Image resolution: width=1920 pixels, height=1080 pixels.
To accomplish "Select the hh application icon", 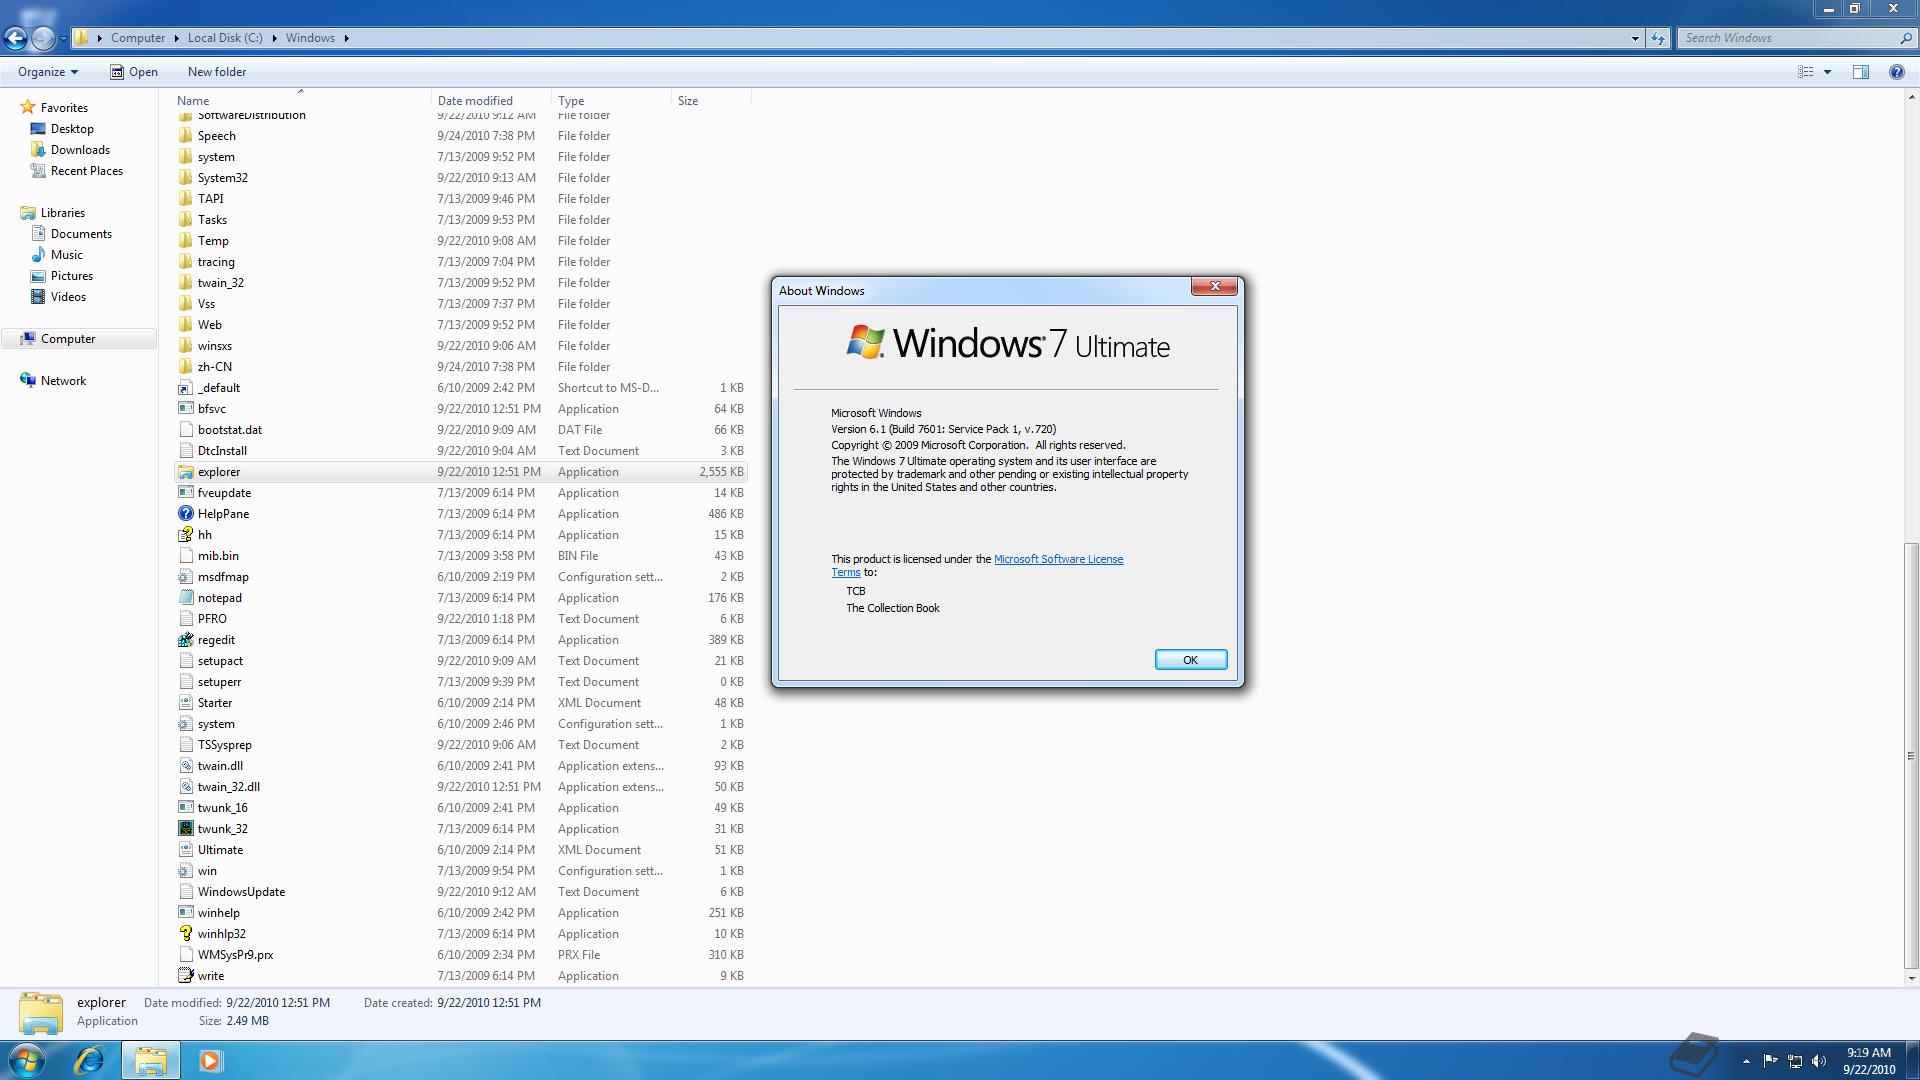I will [186, 535].
